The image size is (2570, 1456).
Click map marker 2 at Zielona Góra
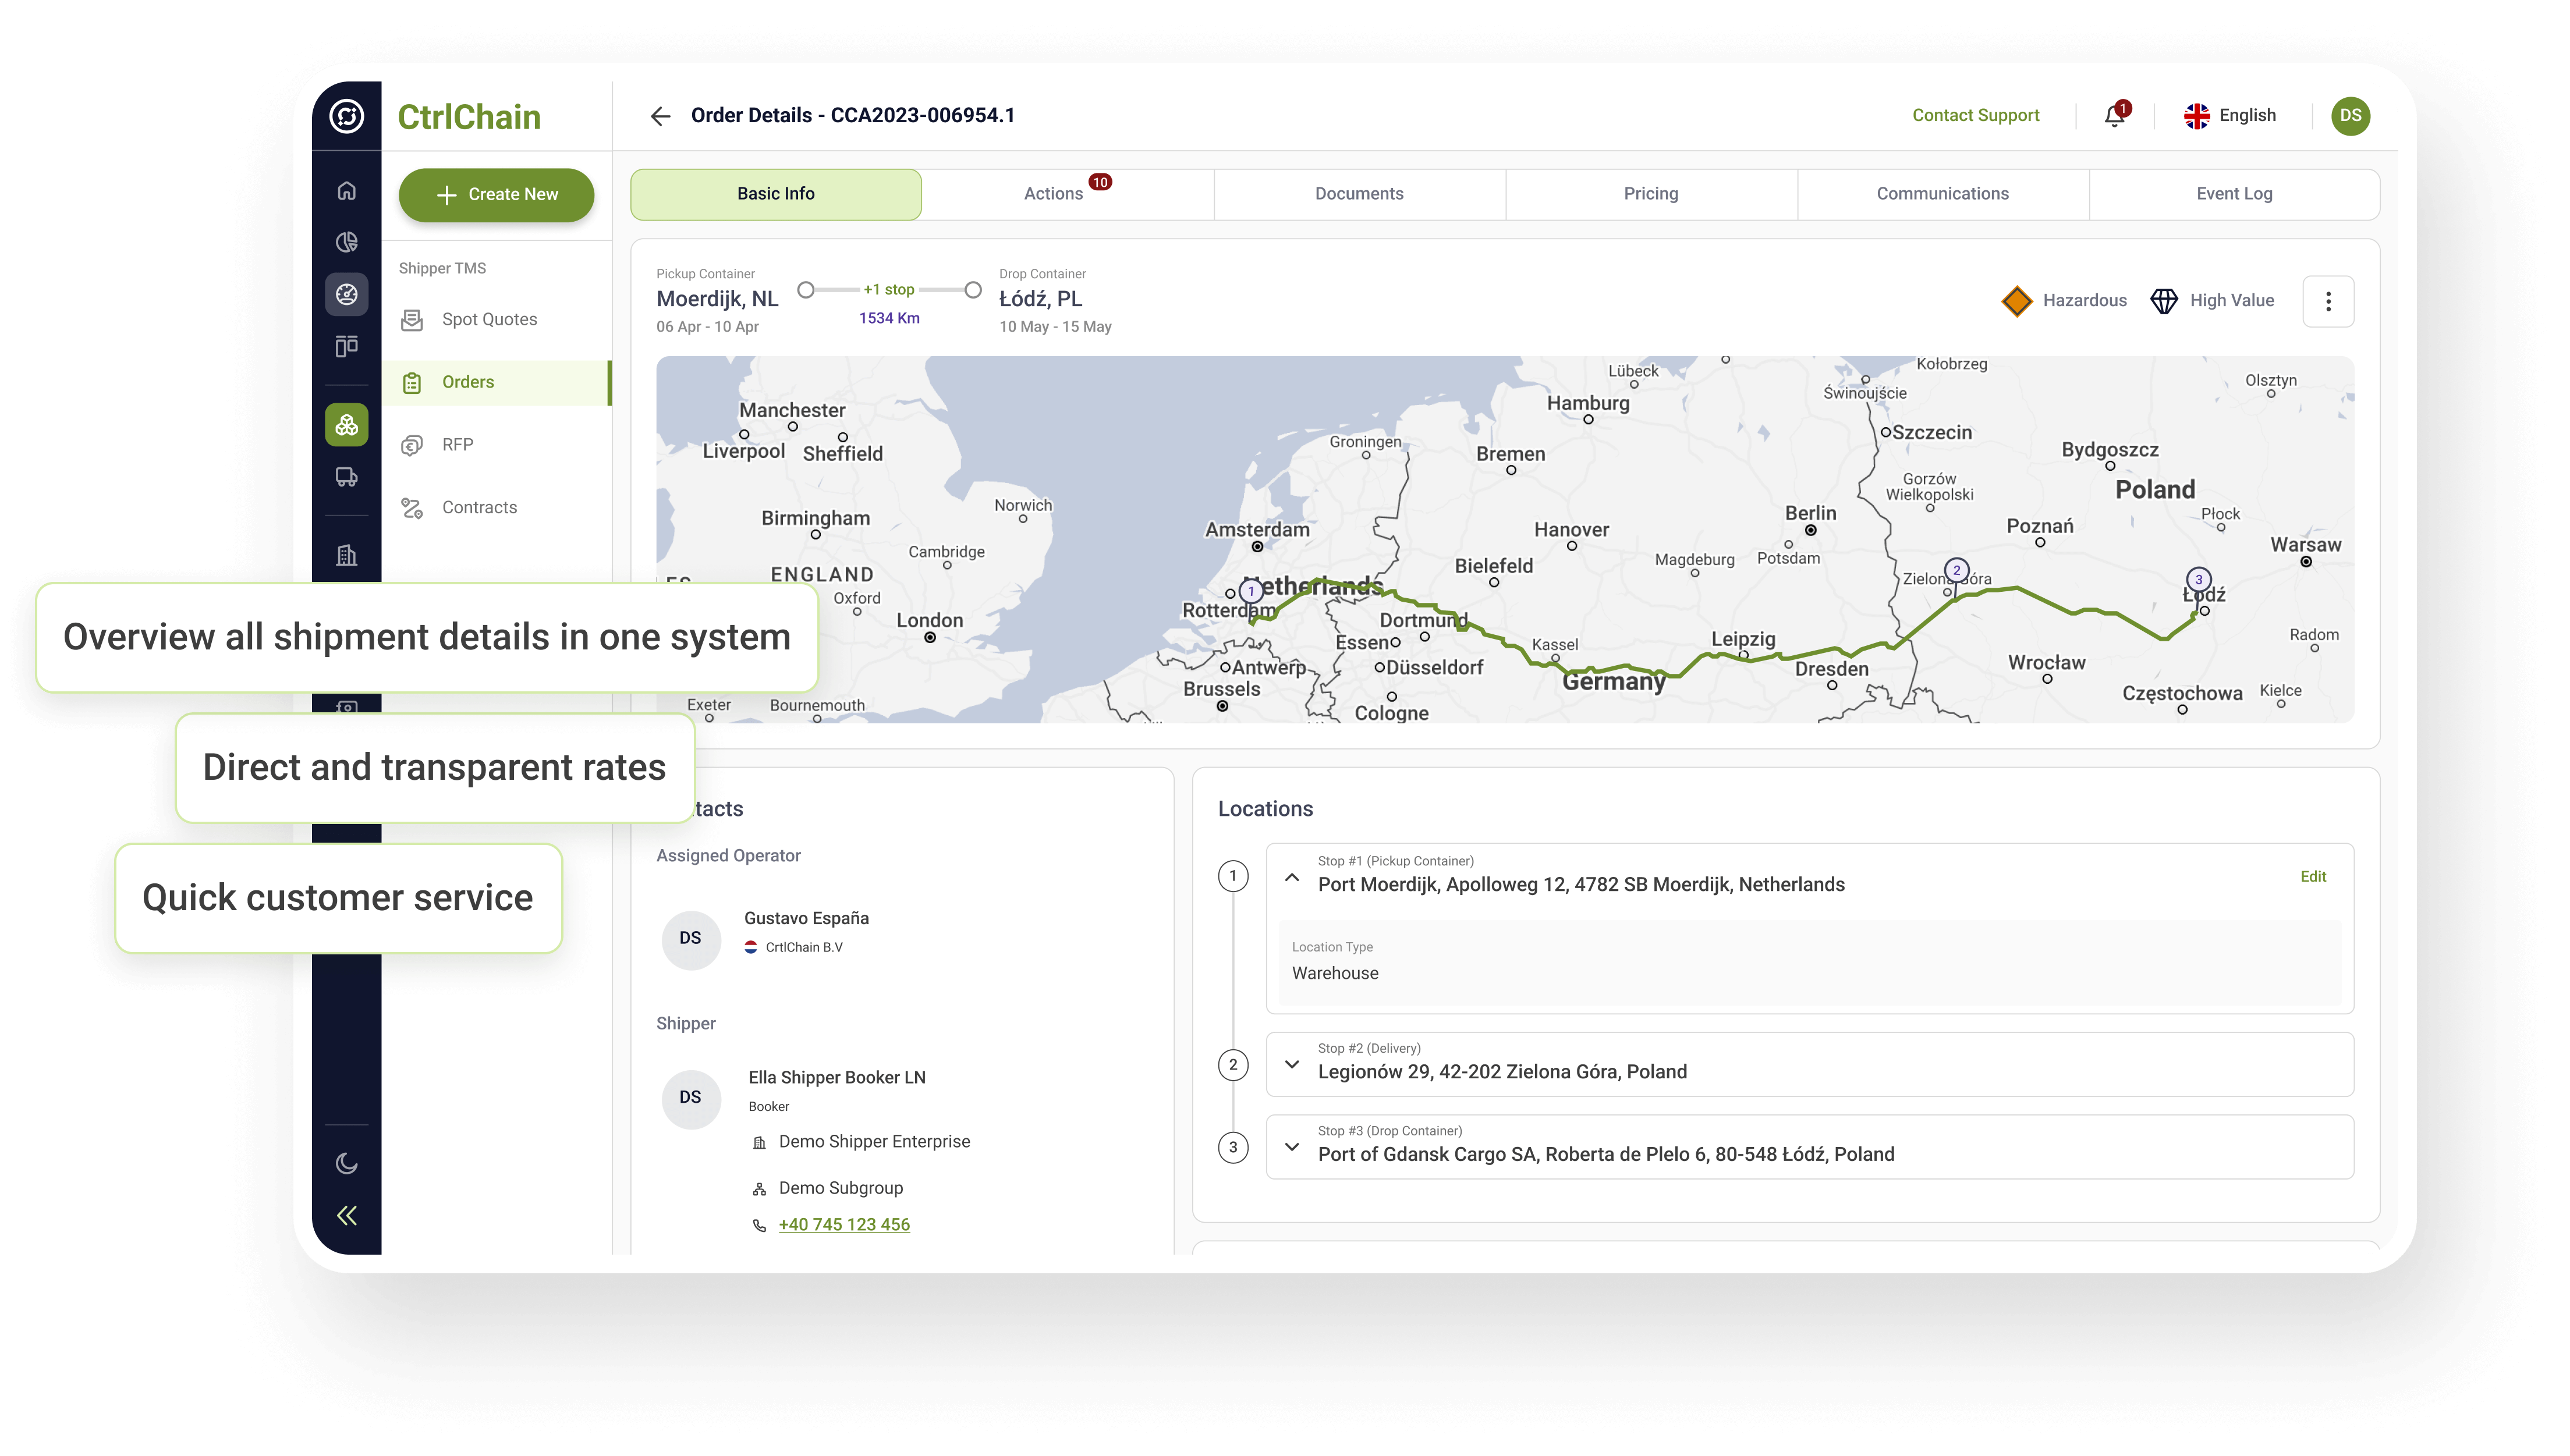tap(1957, 571)
